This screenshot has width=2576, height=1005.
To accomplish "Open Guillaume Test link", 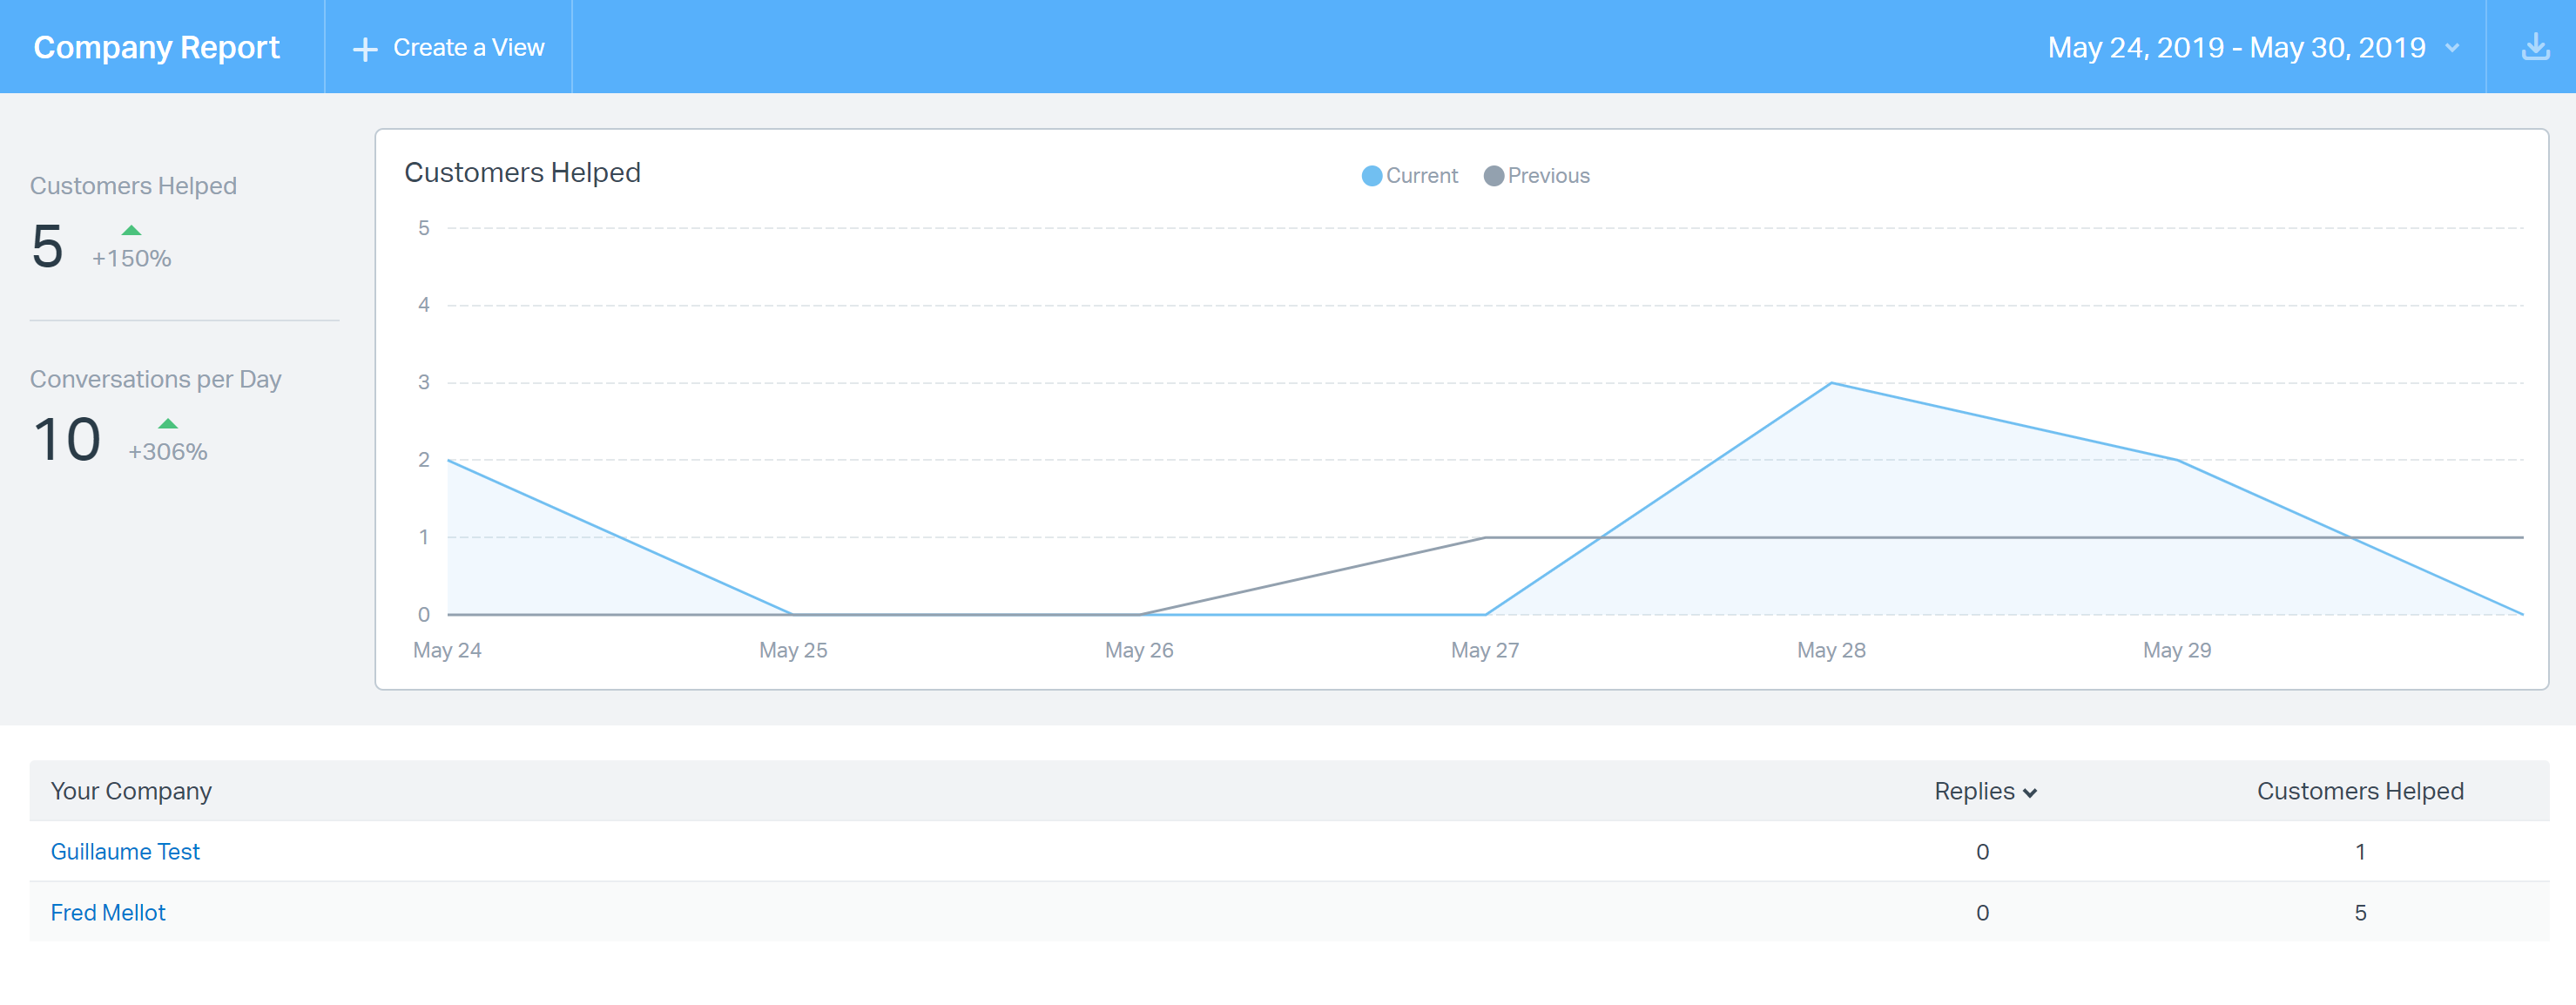I will click(125, 852).
